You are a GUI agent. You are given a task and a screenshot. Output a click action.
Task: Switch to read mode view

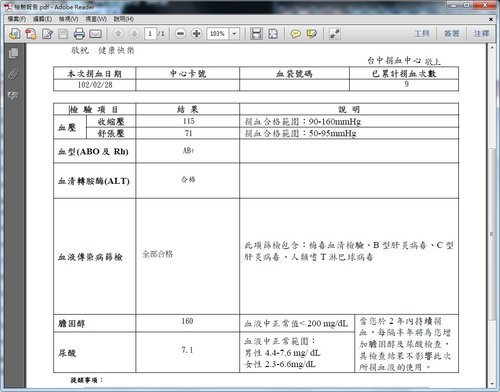pyautogui.click(x=334, y=34)
